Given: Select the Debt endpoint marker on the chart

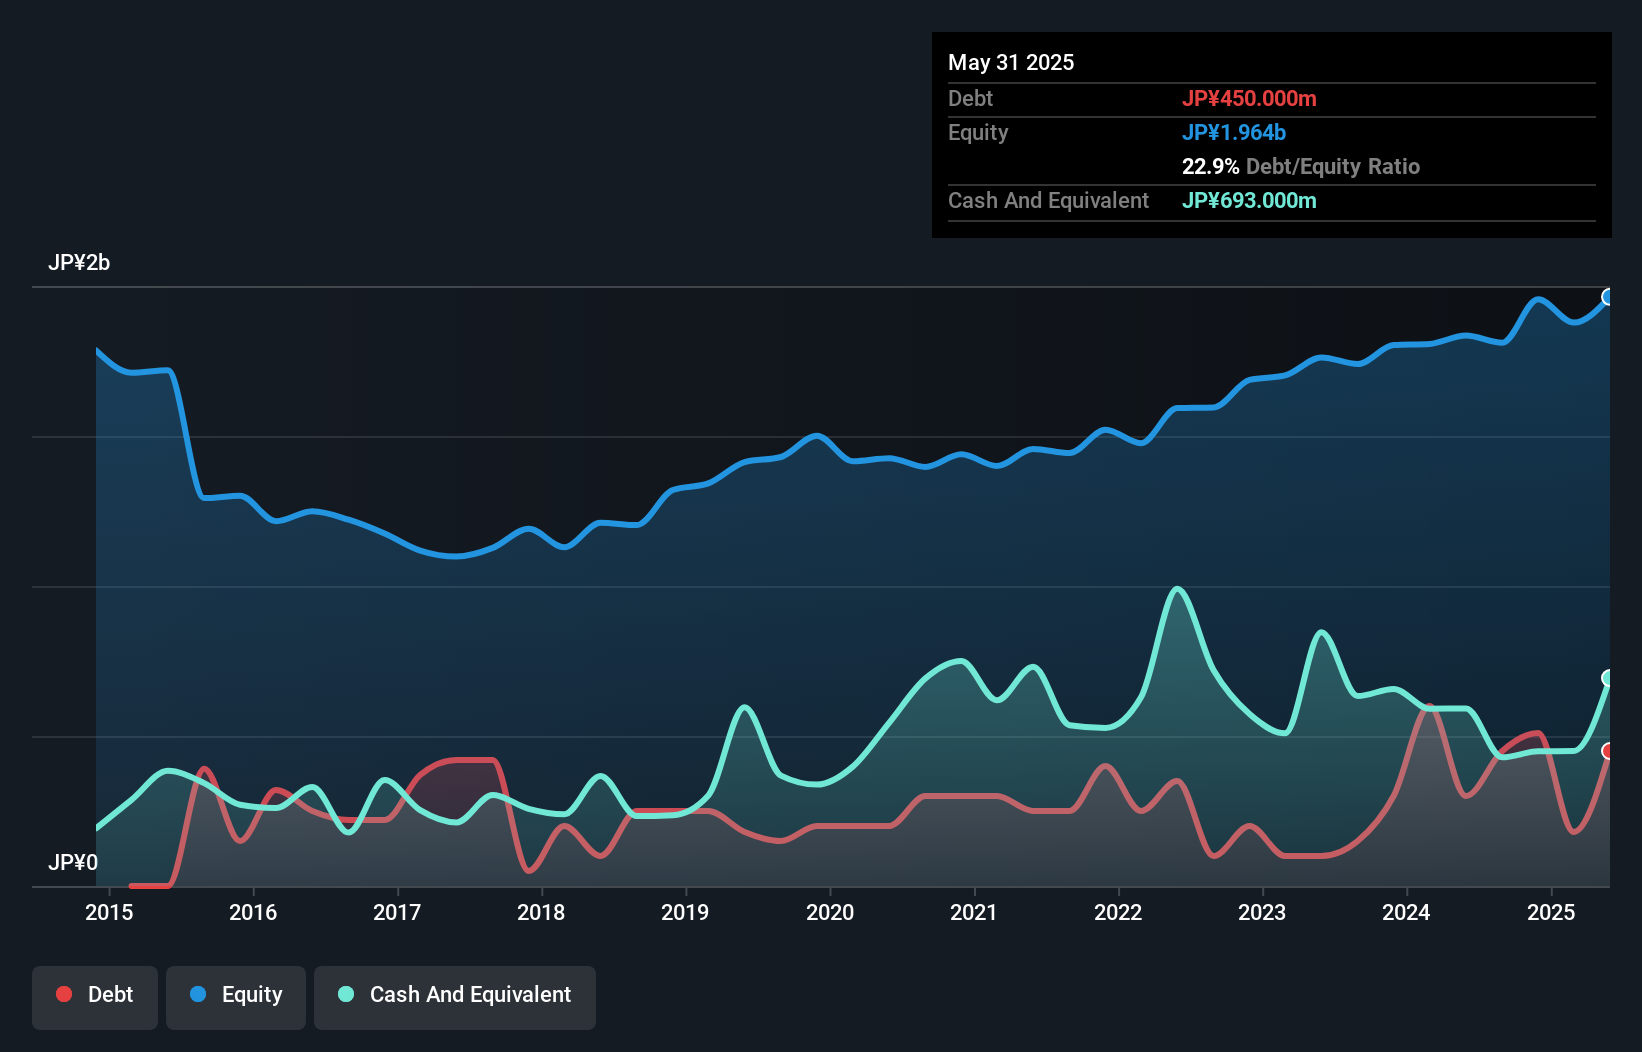Looking at the screenshot, I should click(x=1608, y=749).
